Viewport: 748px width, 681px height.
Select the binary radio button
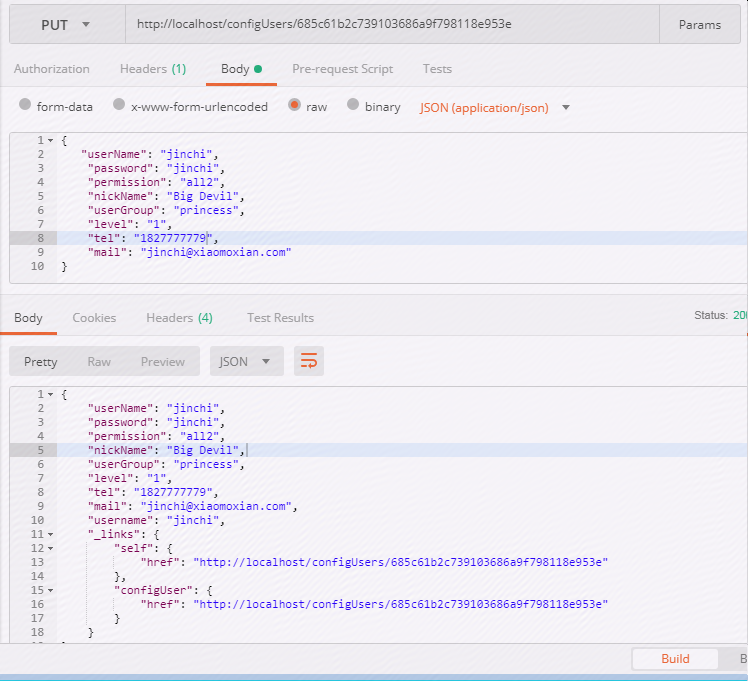tap(353, 104)
